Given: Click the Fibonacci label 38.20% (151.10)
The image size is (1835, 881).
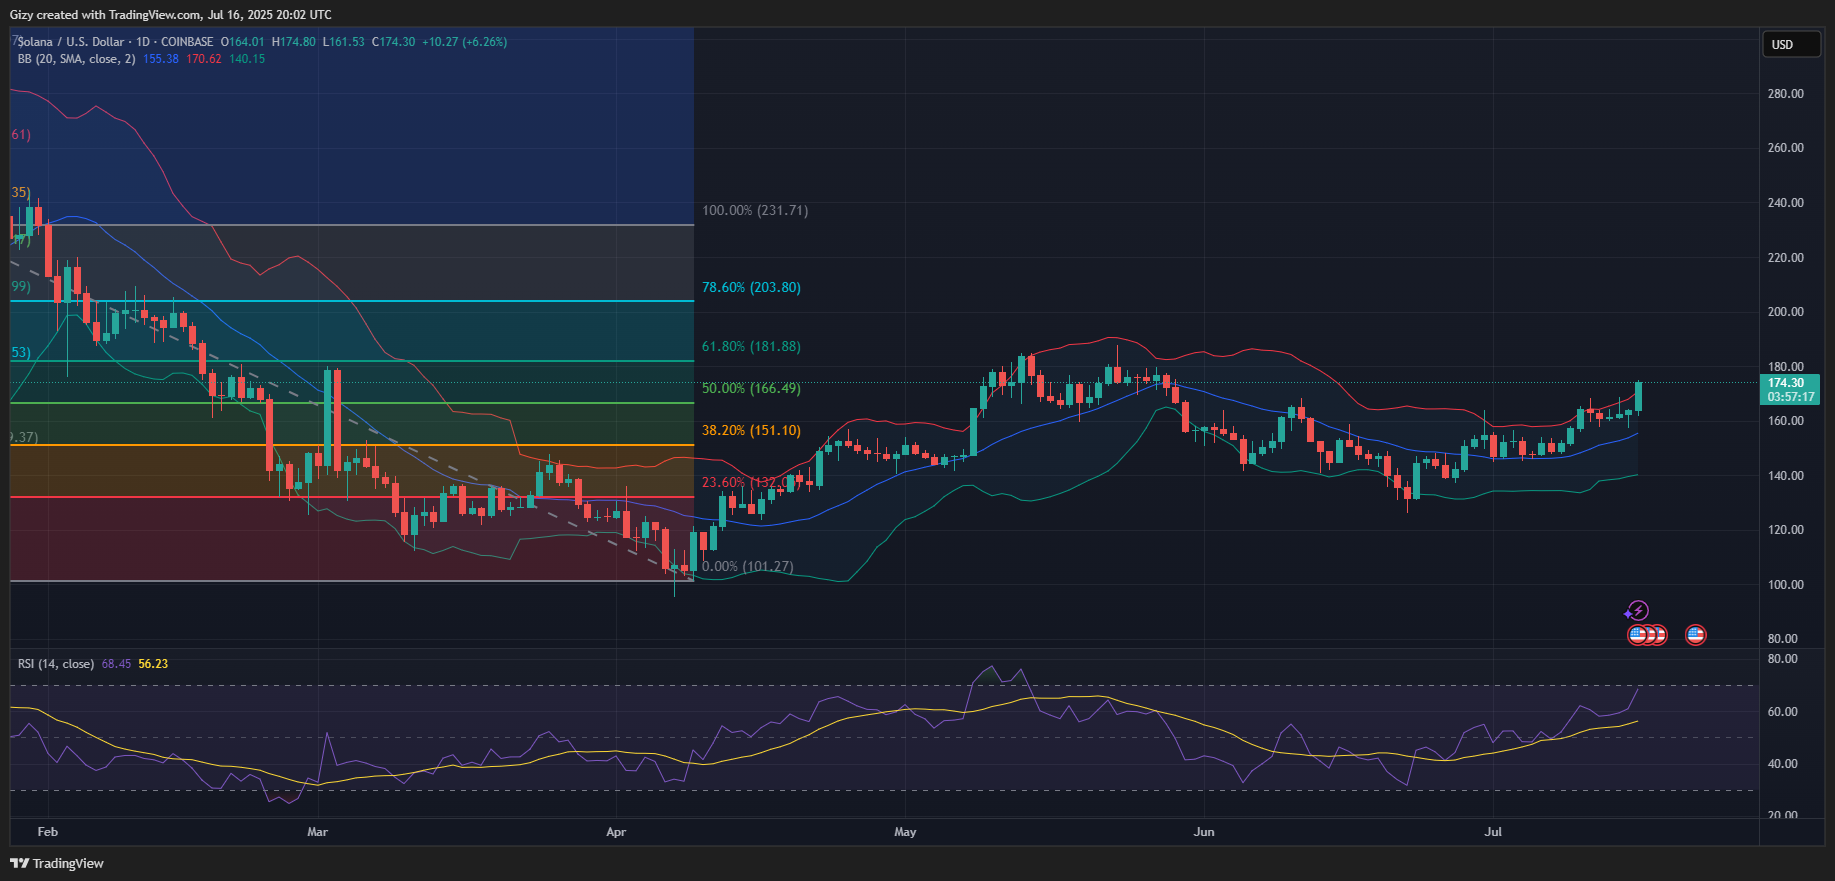Looking at the screenshot, I should [751, 431].
